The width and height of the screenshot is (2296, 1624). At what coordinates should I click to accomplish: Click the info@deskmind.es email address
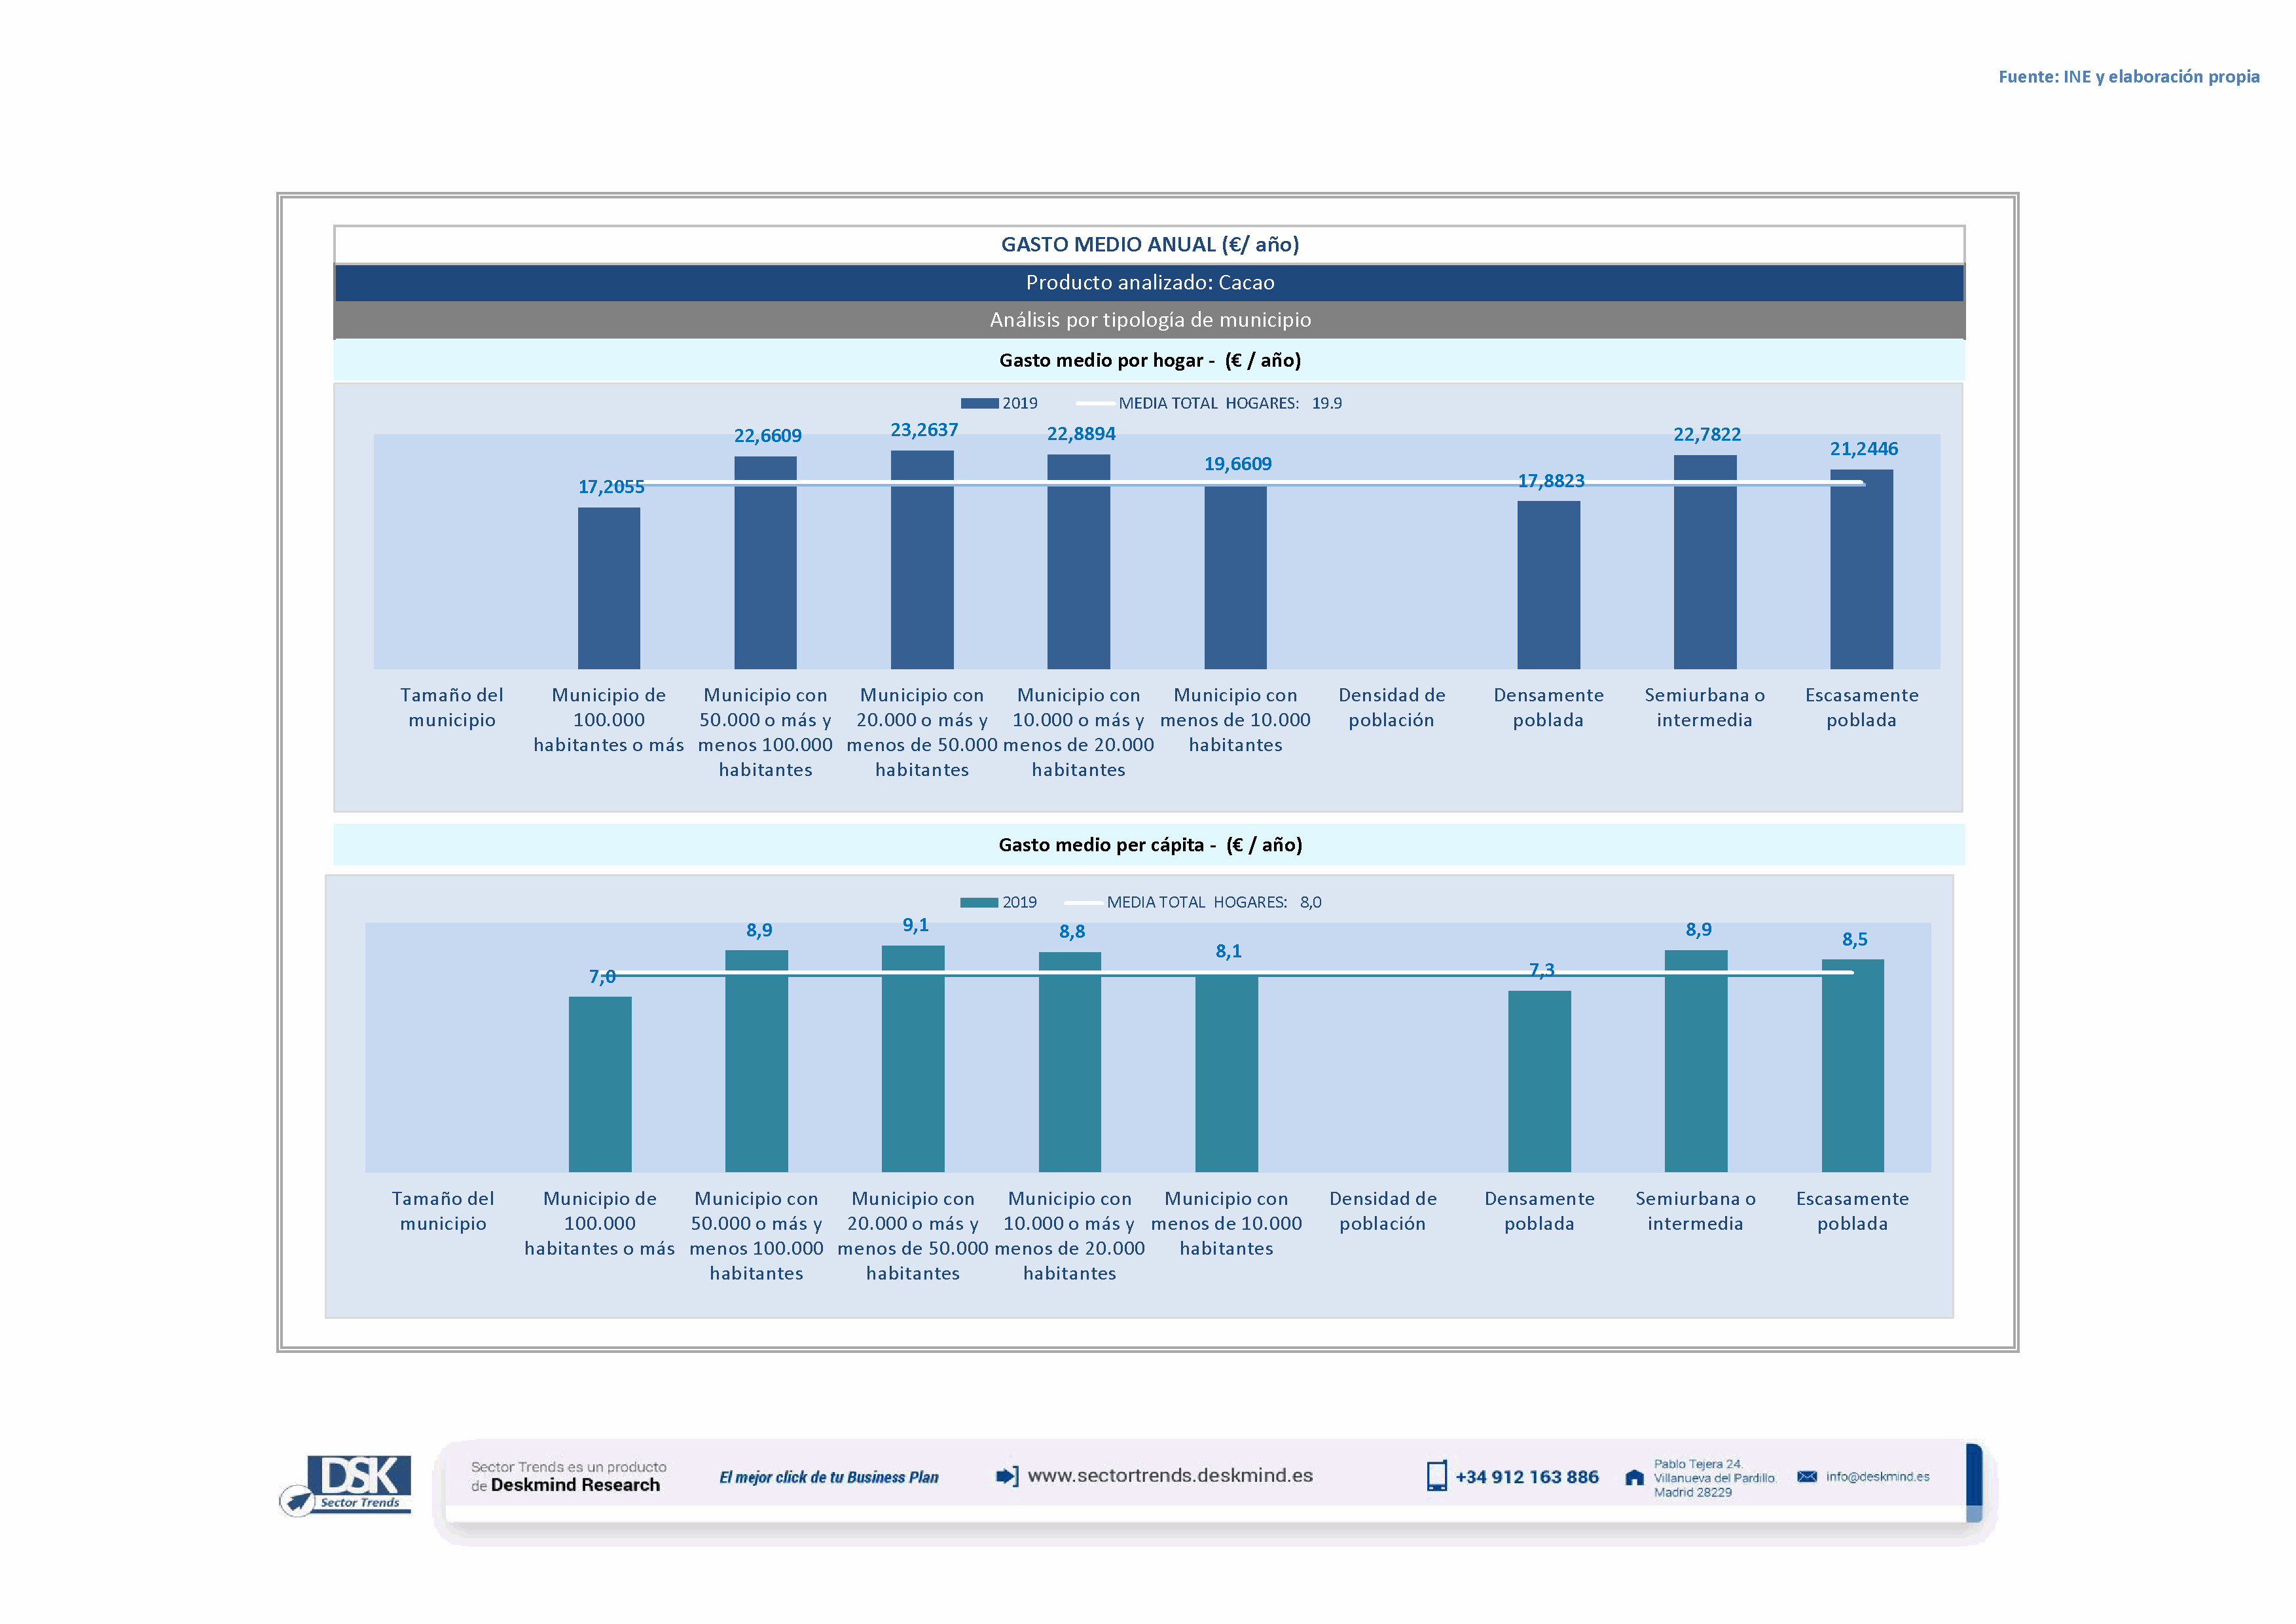click(1877, 1476)
